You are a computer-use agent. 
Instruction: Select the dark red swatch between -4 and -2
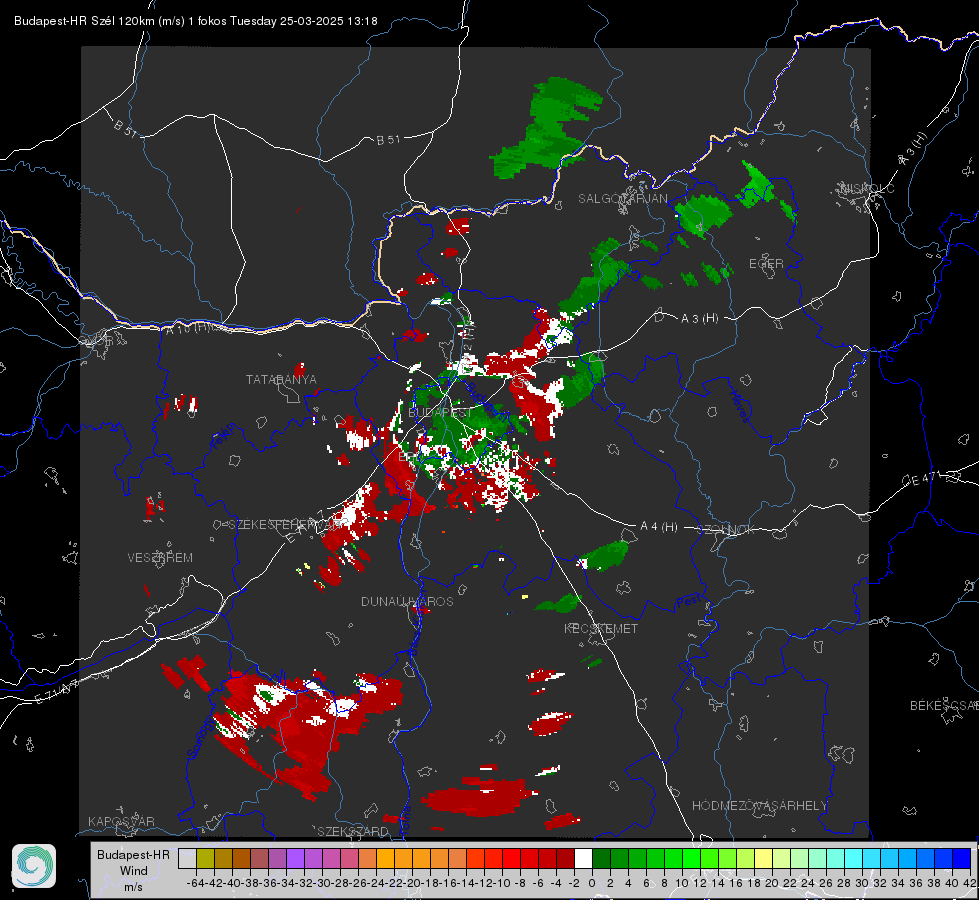tap(565, 858)
